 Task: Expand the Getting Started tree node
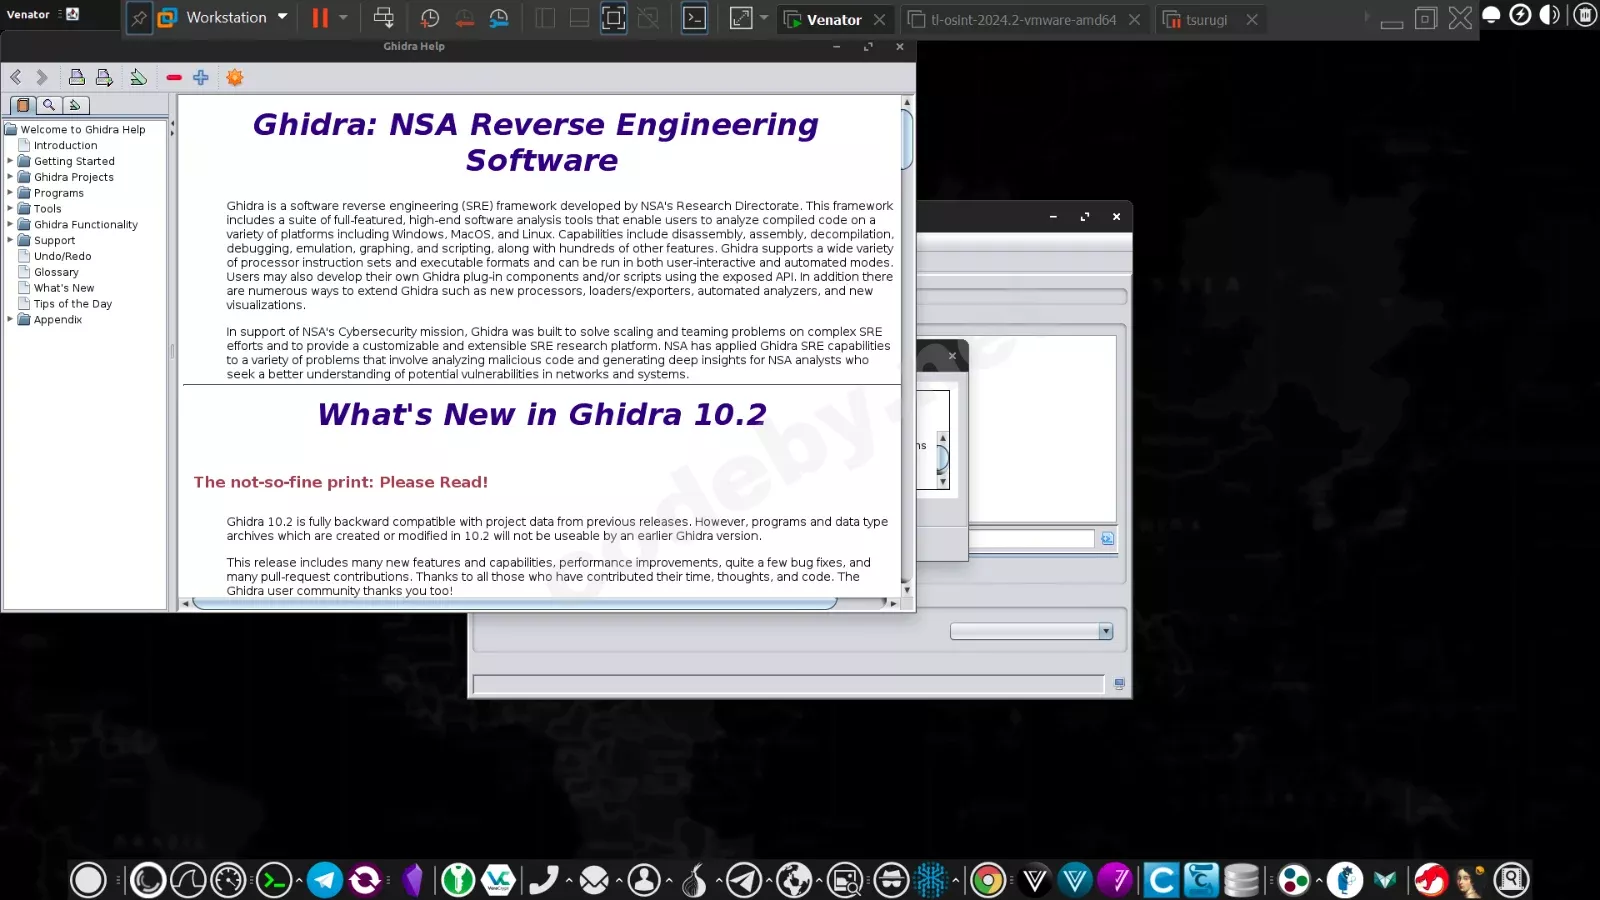pos(10,161)
